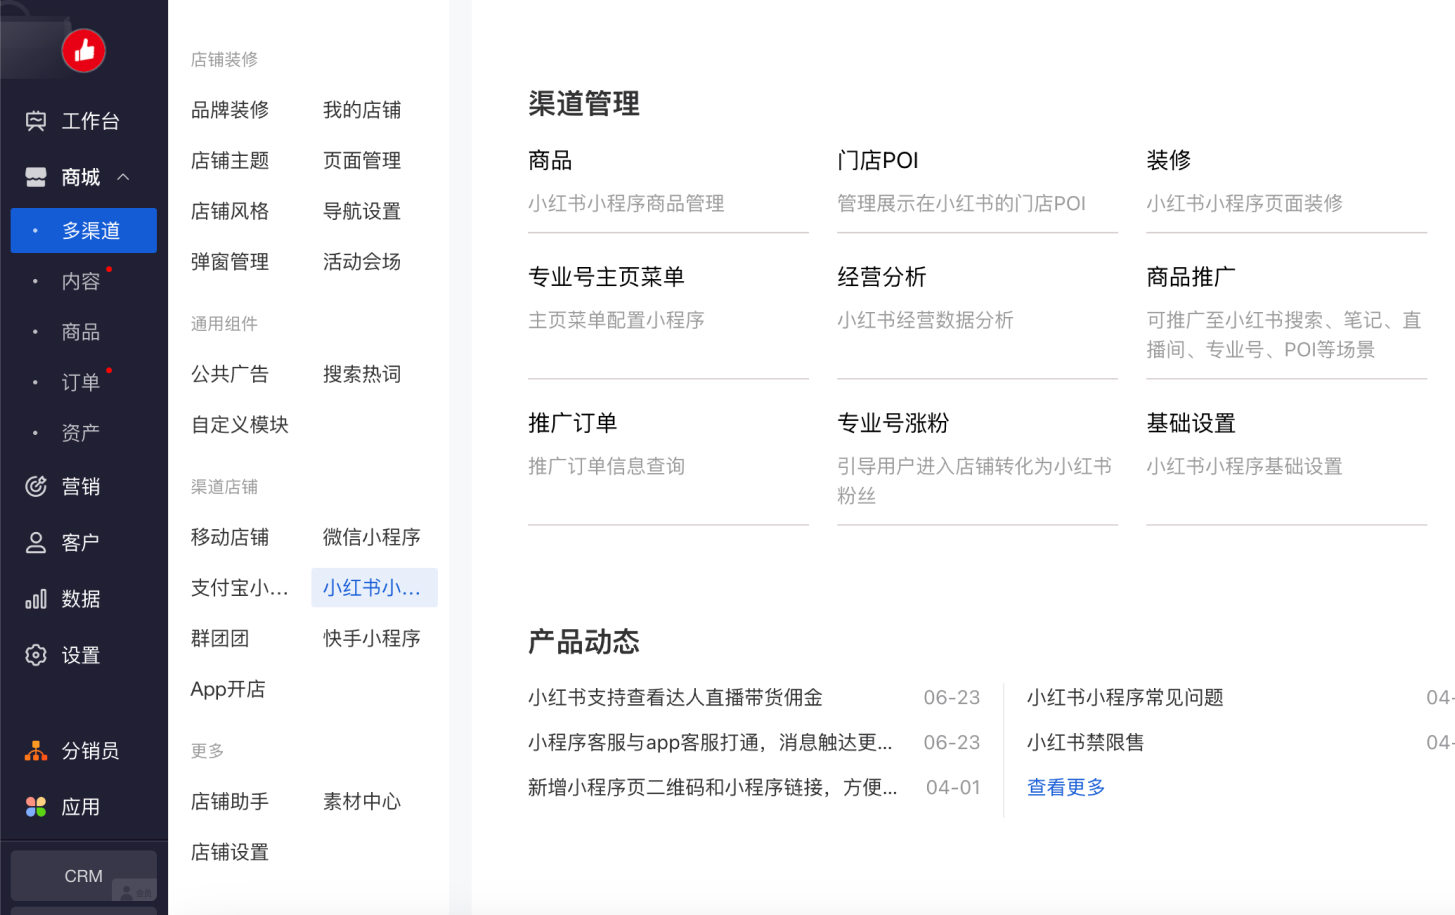
Task: Click 店铺装修 section heading text
Action: (224, 60)
